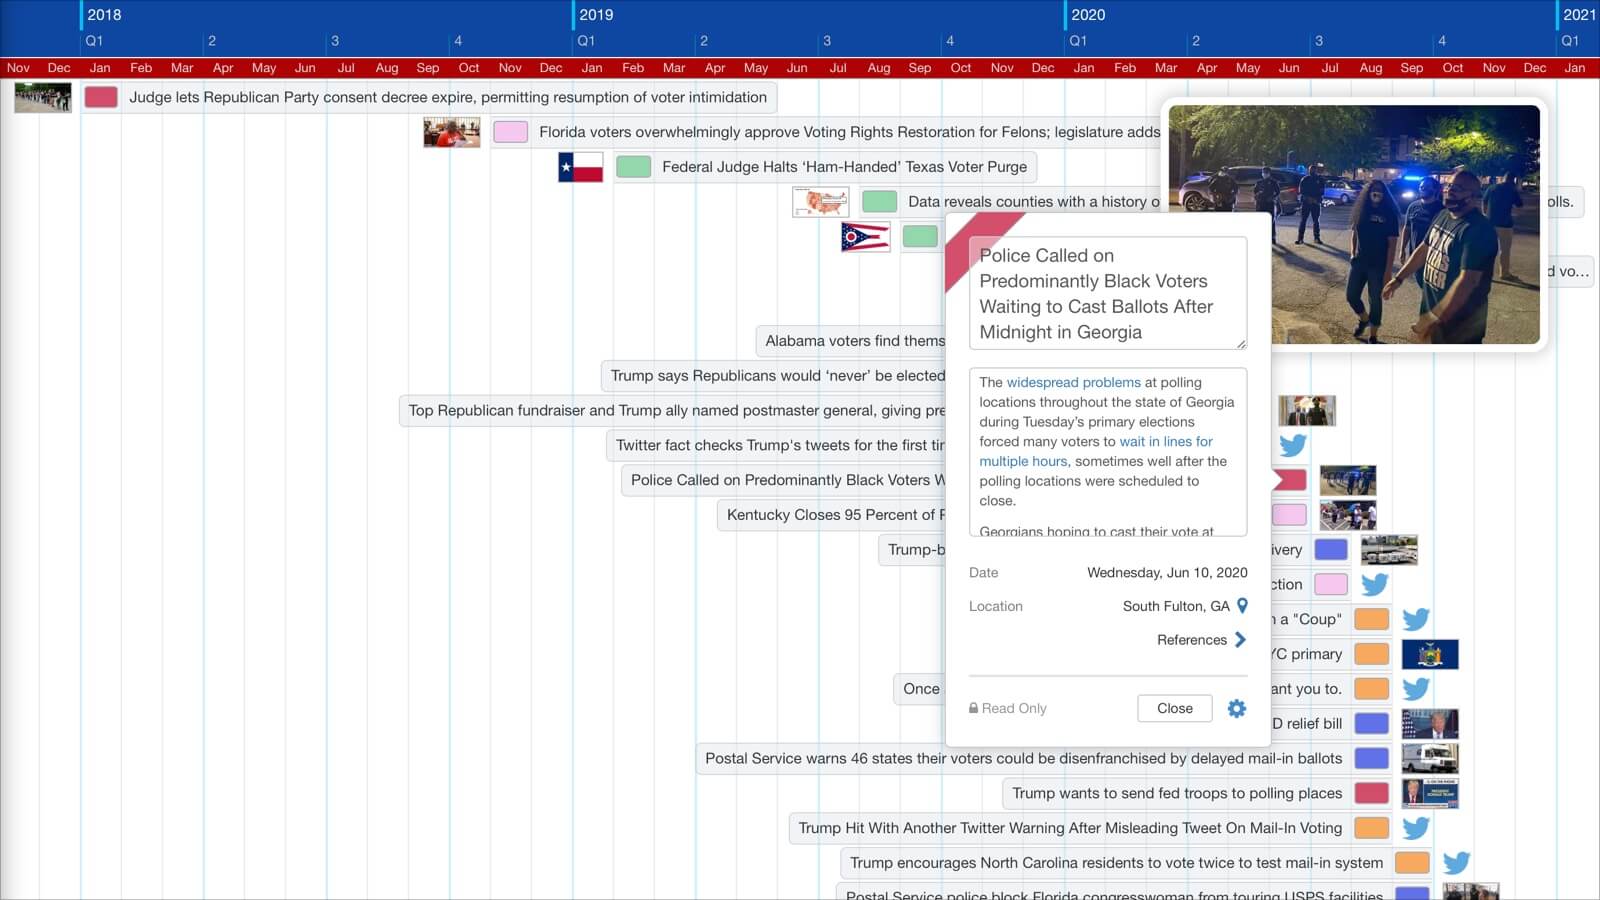
Task: Click the event title text field in popup
Action: pos(1107,293)
